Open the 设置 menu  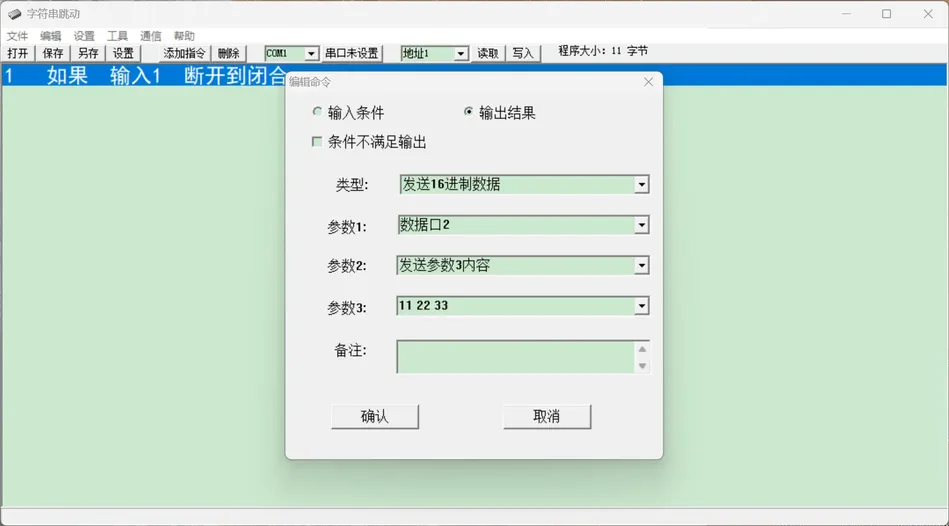point(84,36)
